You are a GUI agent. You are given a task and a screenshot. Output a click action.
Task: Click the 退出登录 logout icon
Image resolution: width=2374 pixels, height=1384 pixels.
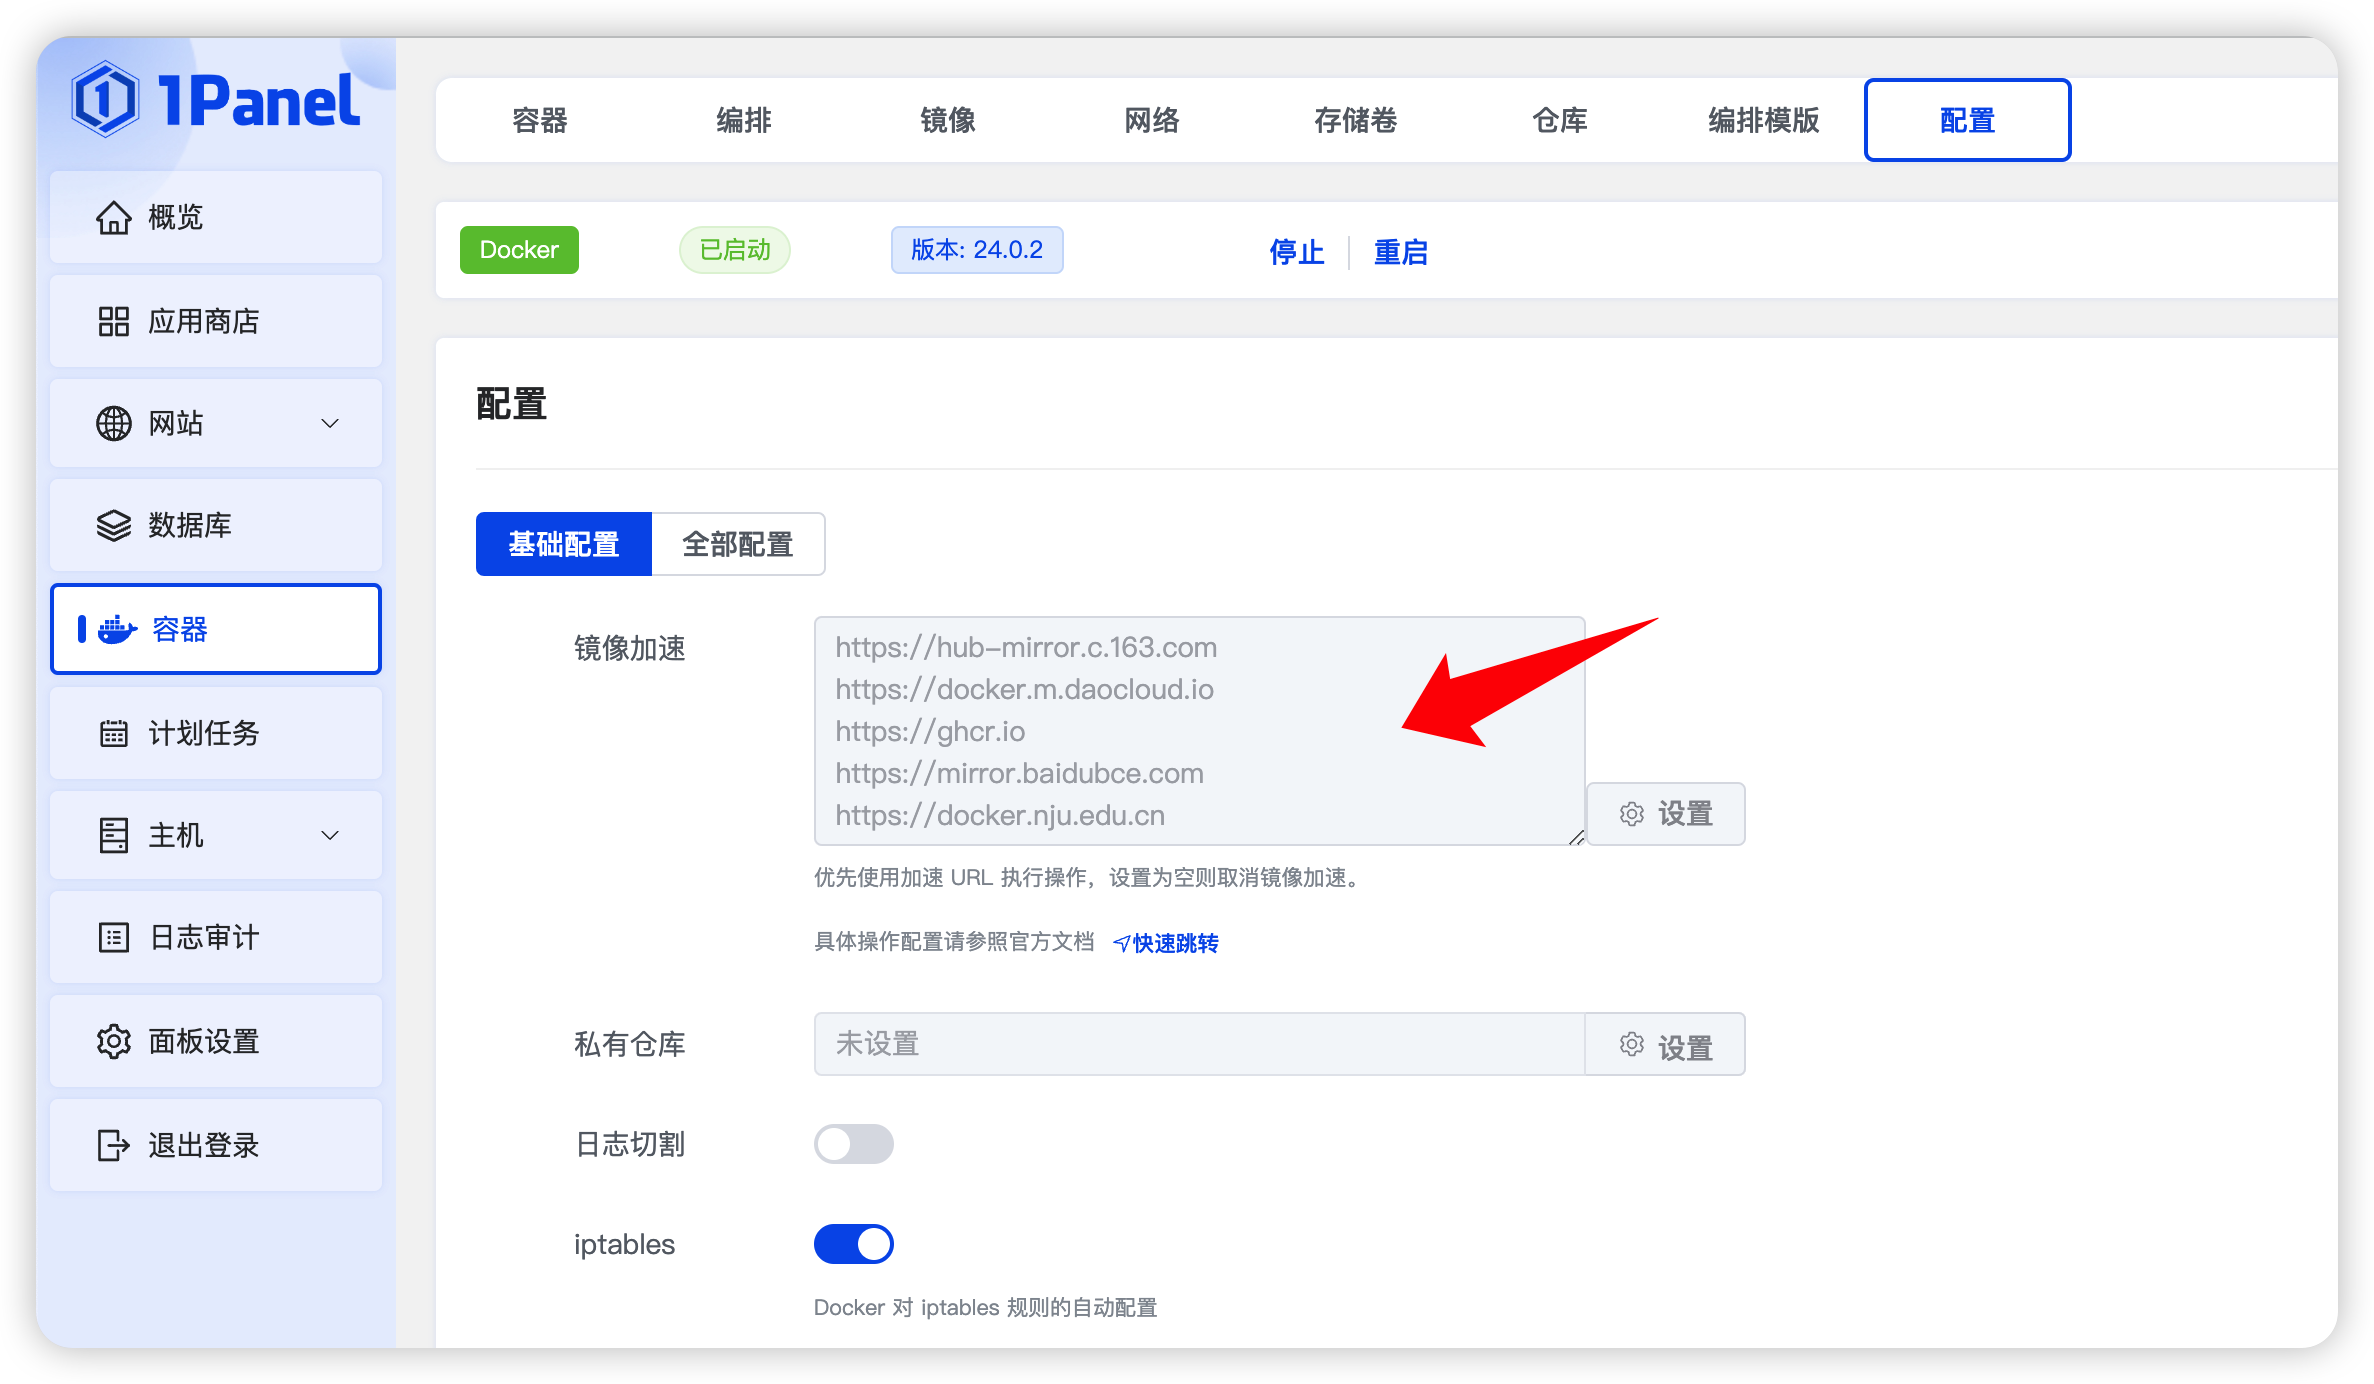[x=113, y=1145]
